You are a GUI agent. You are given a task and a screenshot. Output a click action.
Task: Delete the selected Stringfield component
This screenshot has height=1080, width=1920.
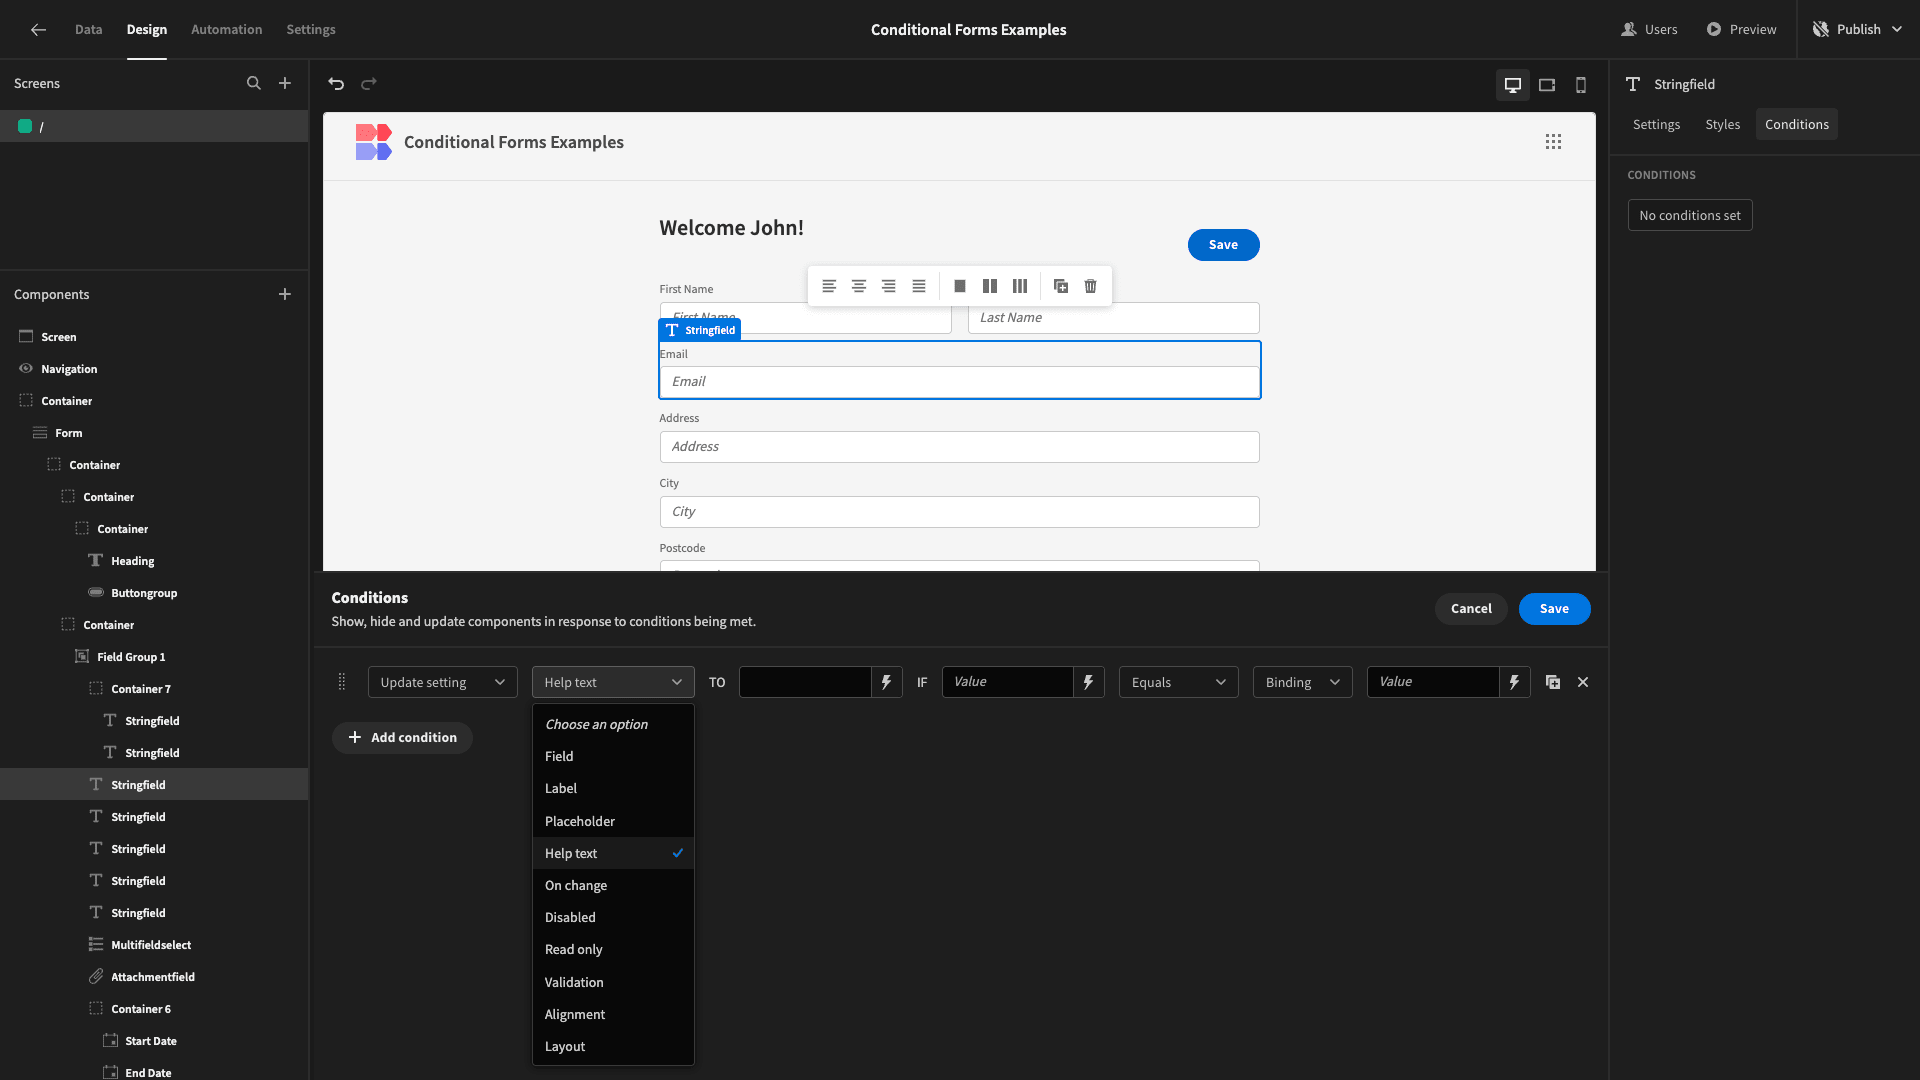(1091, 286)
